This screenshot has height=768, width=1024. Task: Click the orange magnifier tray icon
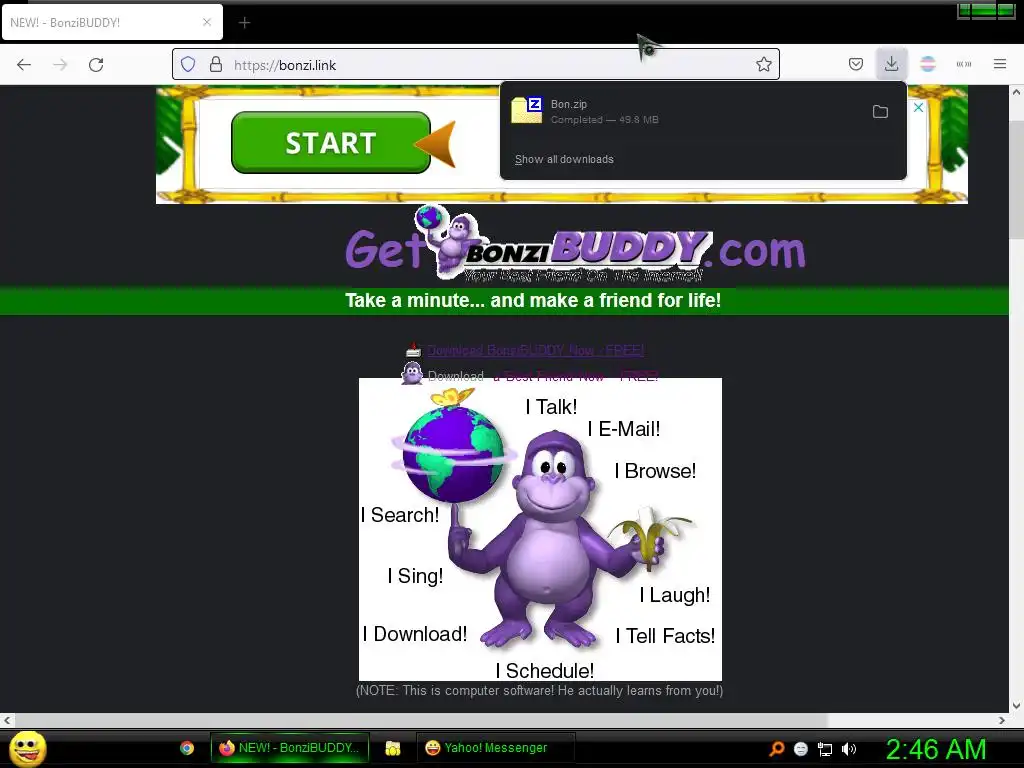776,748
